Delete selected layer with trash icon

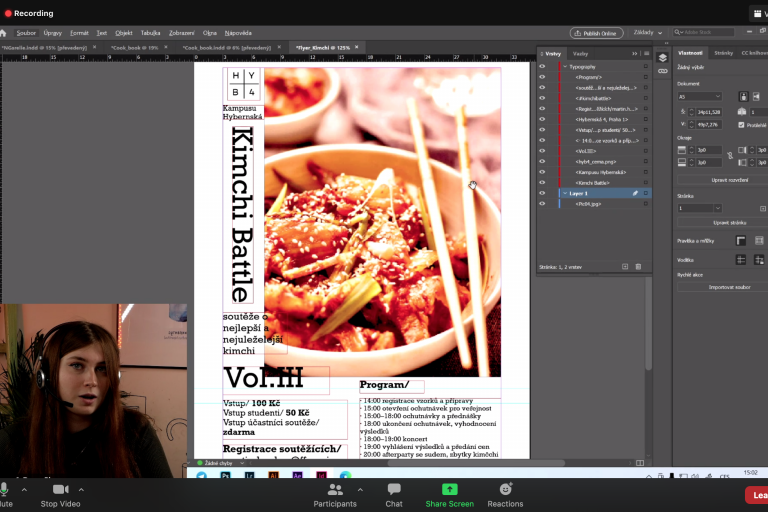pyautogui.click(x=639, y=267)
